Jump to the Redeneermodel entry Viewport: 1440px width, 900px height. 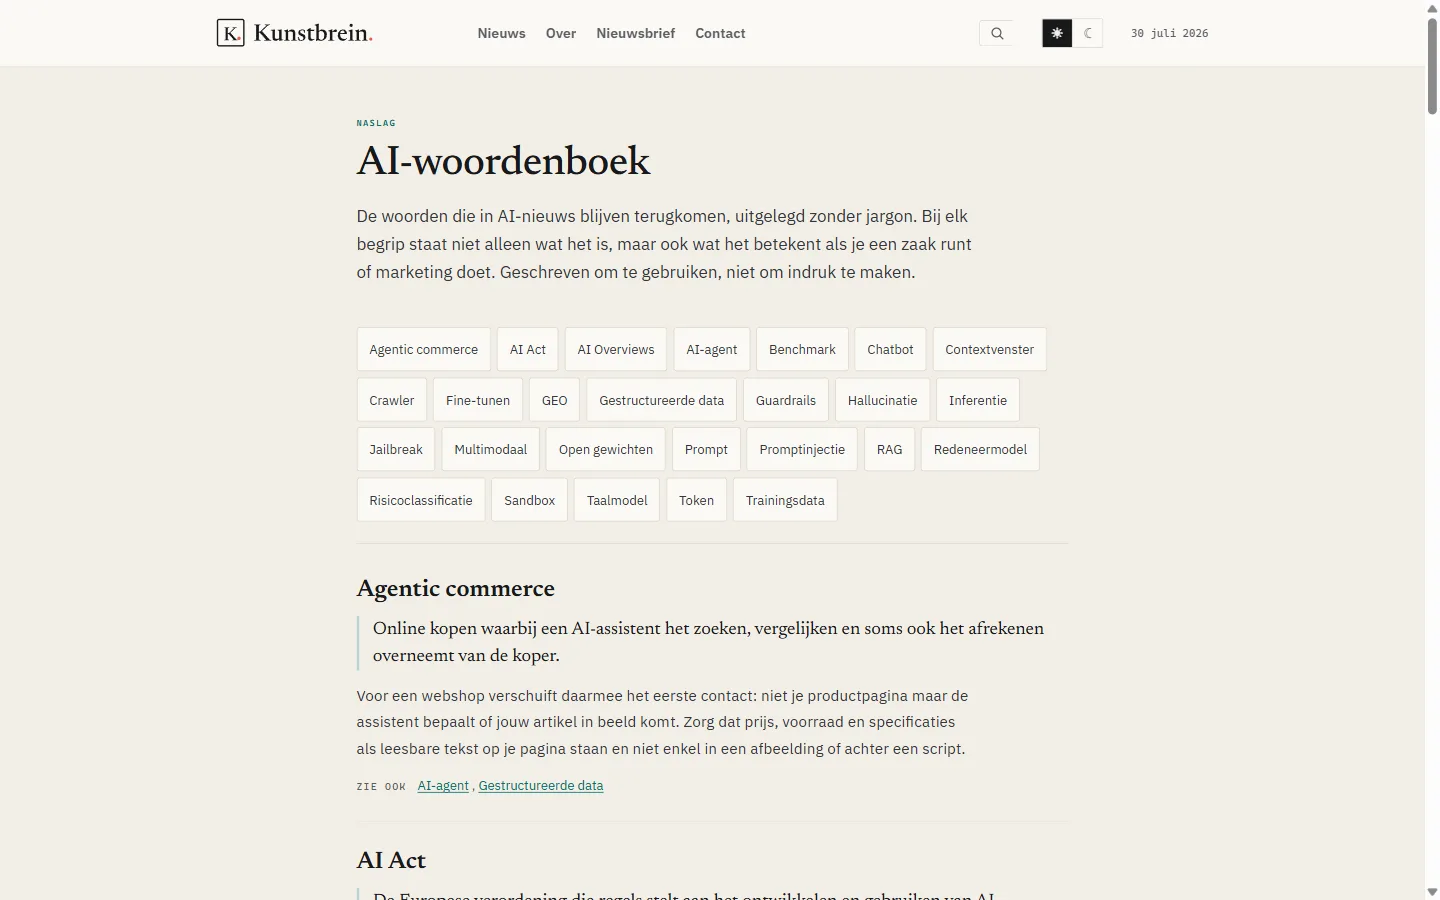(x=980, y=449)
